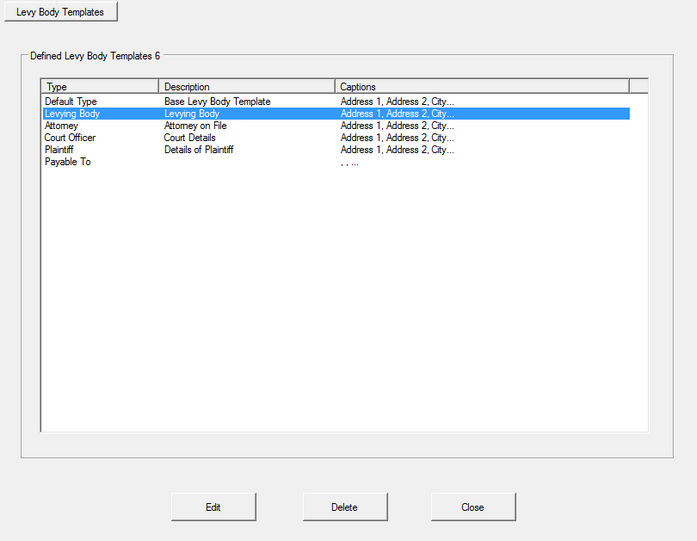This screenshot has width=697, height=541.
Task: Click the Attorney on File description
Action: pos(196,125)
